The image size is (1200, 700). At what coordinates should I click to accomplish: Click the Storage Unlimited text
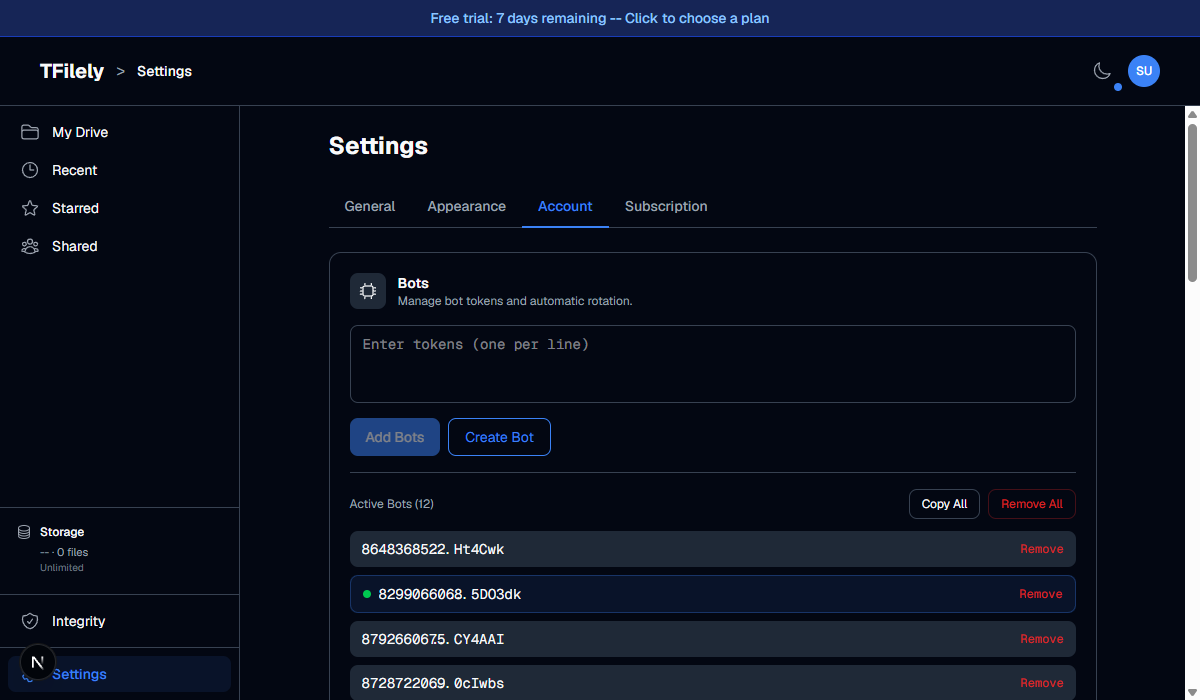pyautogui.click(x=62, y=568)
